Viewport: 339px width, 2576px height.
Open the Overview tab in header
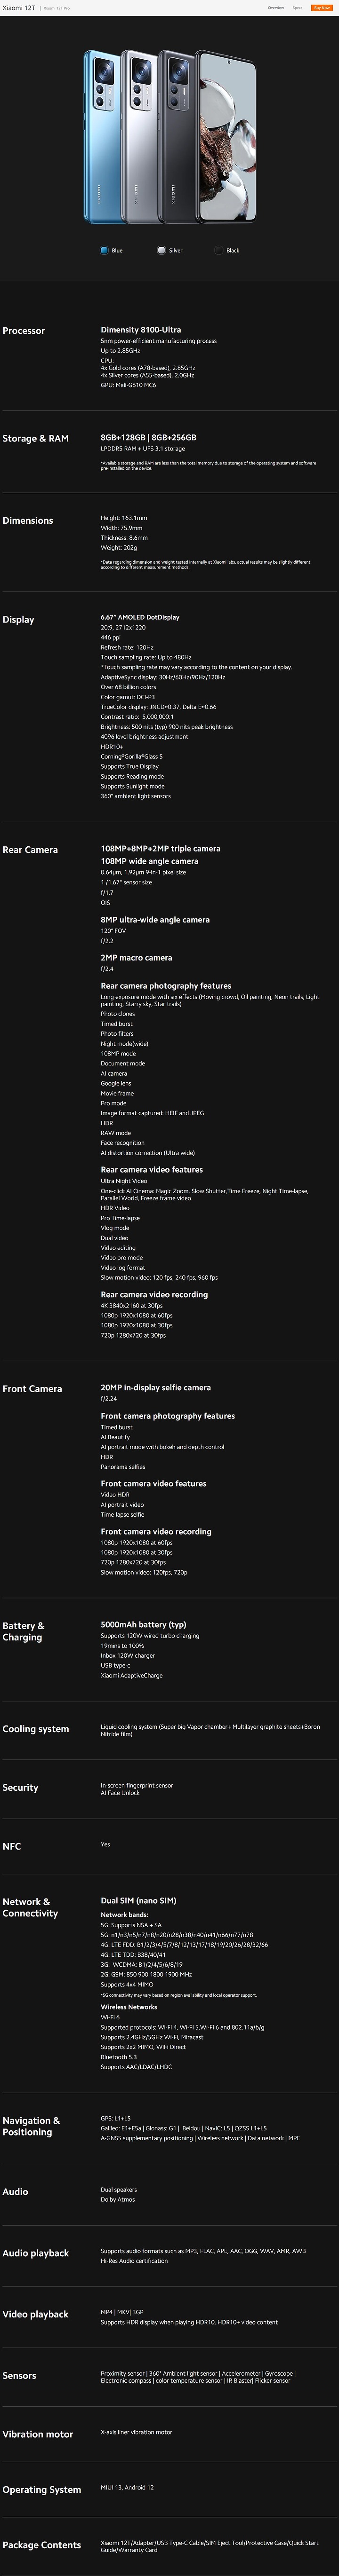[276, 7]
